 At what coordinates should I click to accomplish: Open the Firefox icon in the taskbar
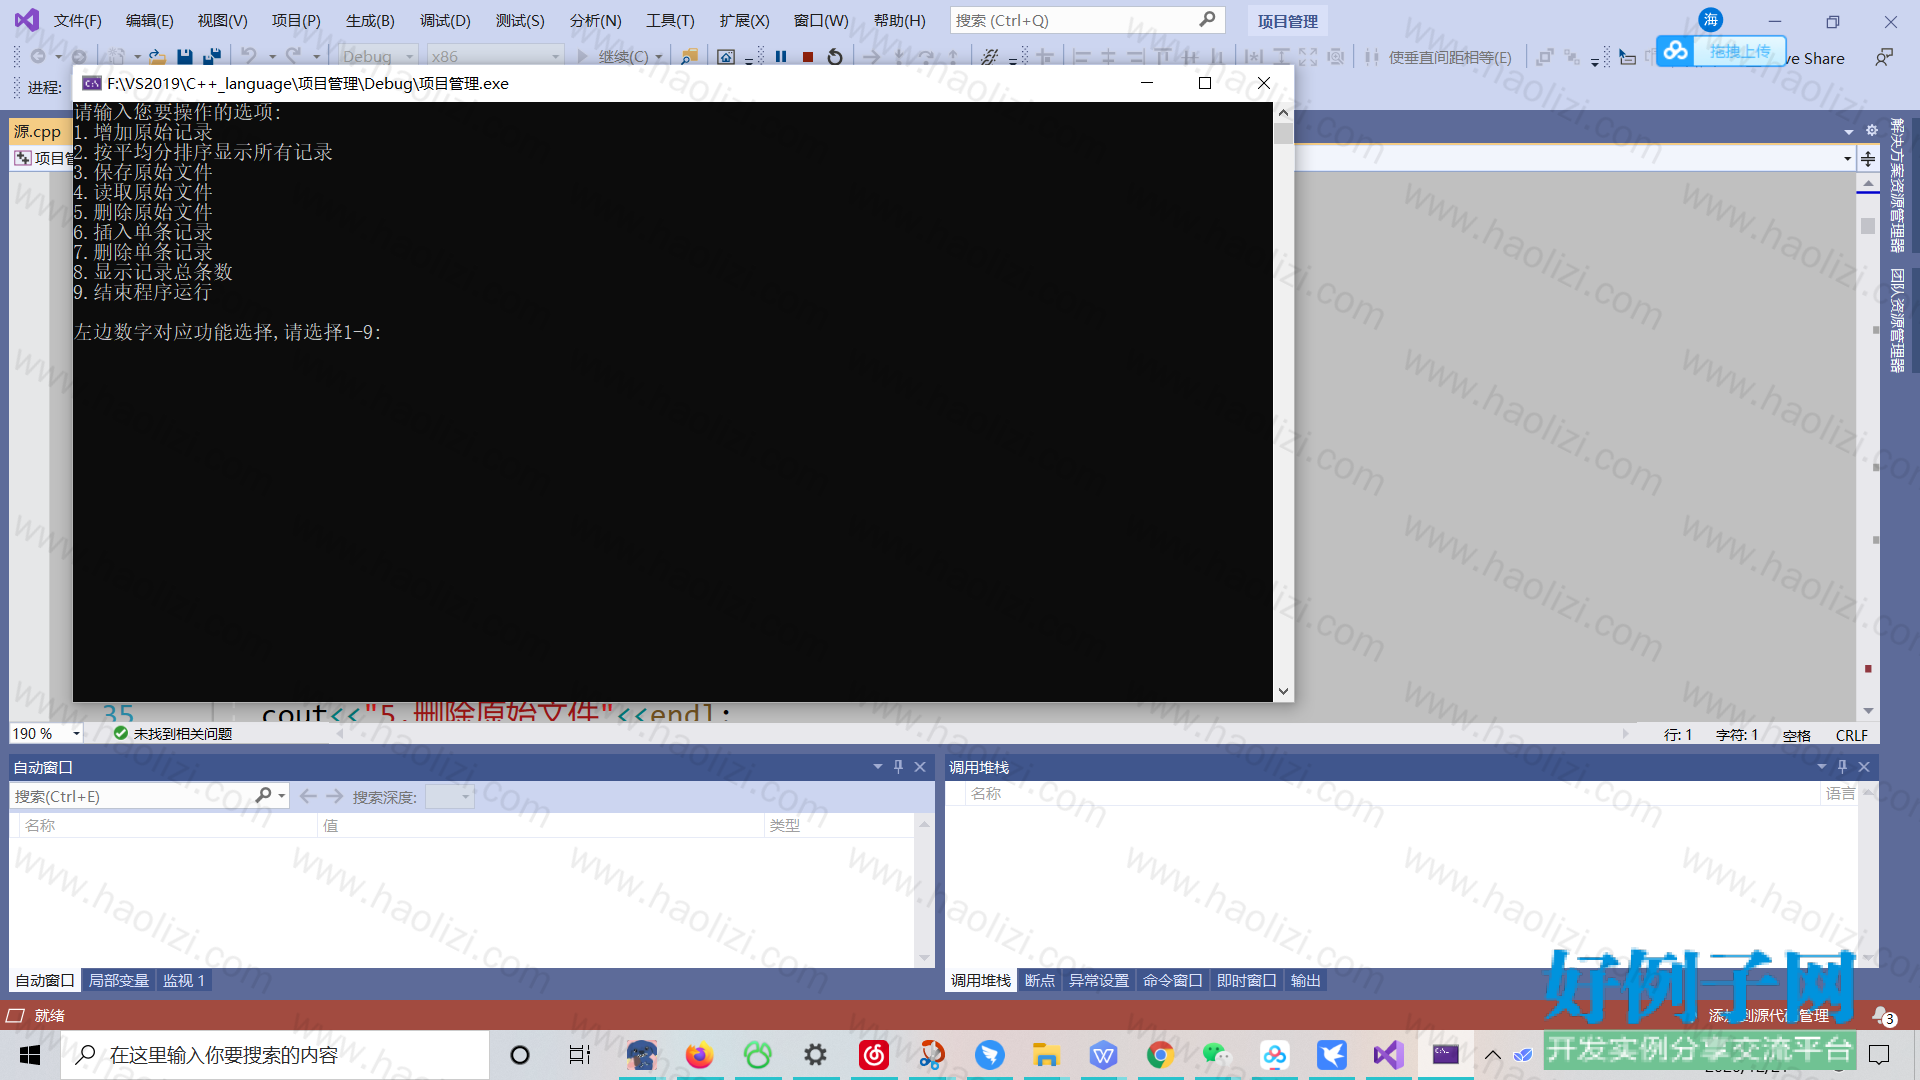click(x=699, y=1055)
